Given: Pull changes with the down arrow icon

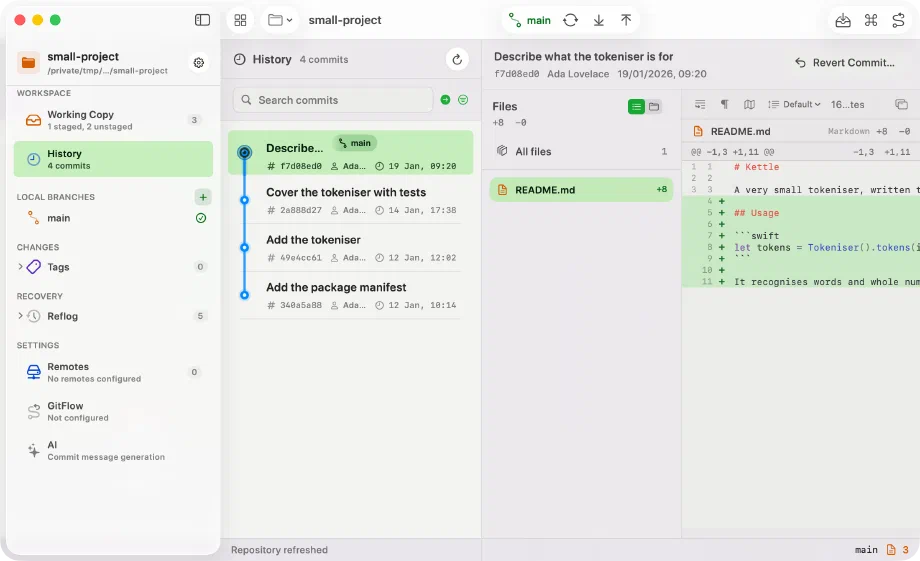Looking at the screenshot, I should click(x=598, y=21).
